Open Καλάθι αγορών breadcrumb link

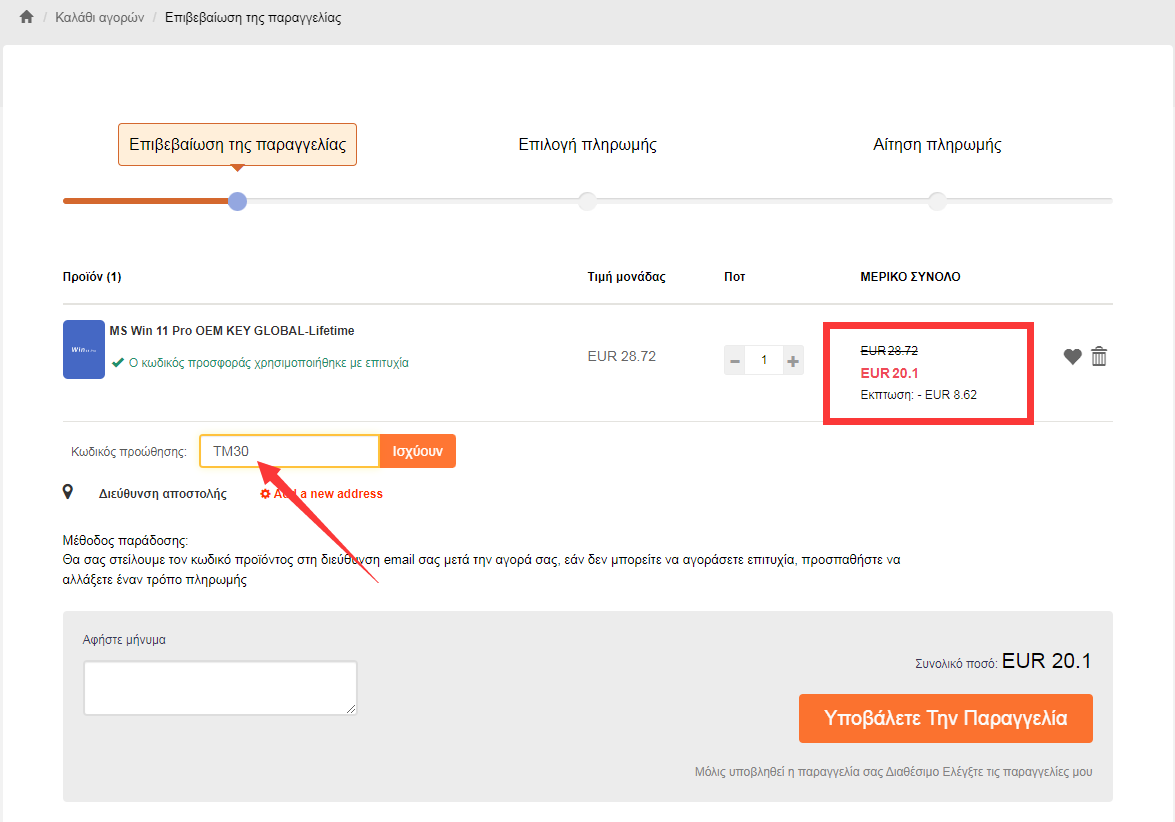100,18
